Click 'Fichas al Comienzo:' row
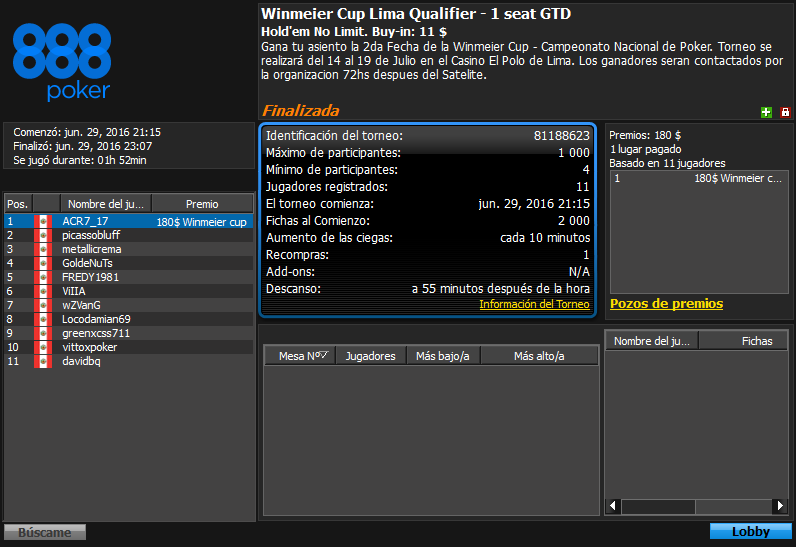This screenshot has height=547, width=796. [427, 221]
